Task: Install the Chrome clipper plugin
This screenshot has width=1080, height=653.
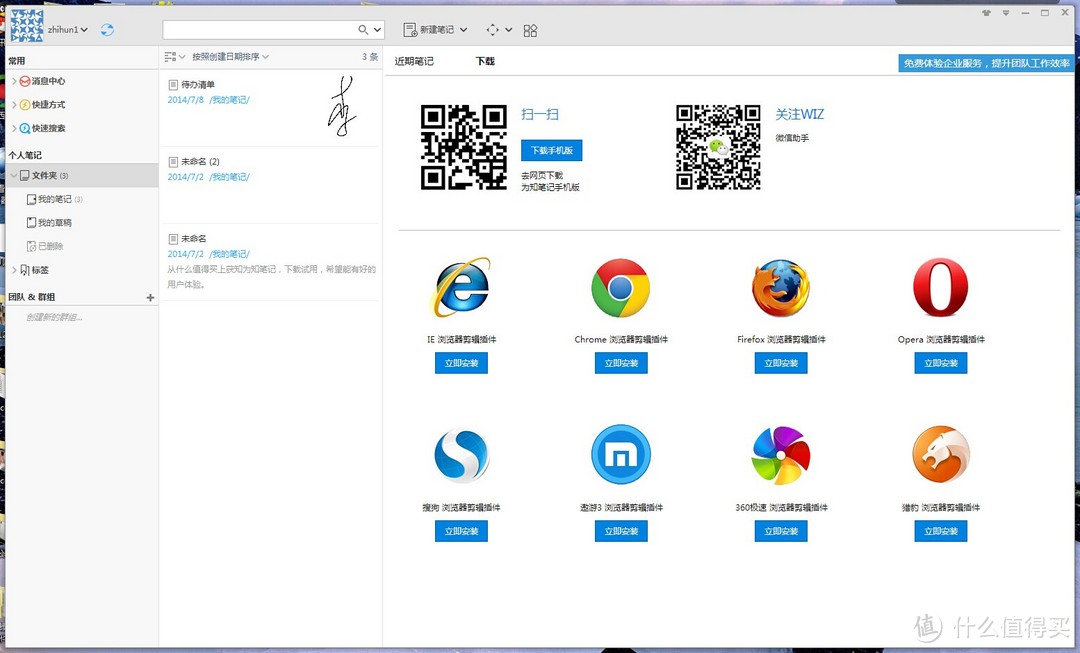Action: (621, 363)
